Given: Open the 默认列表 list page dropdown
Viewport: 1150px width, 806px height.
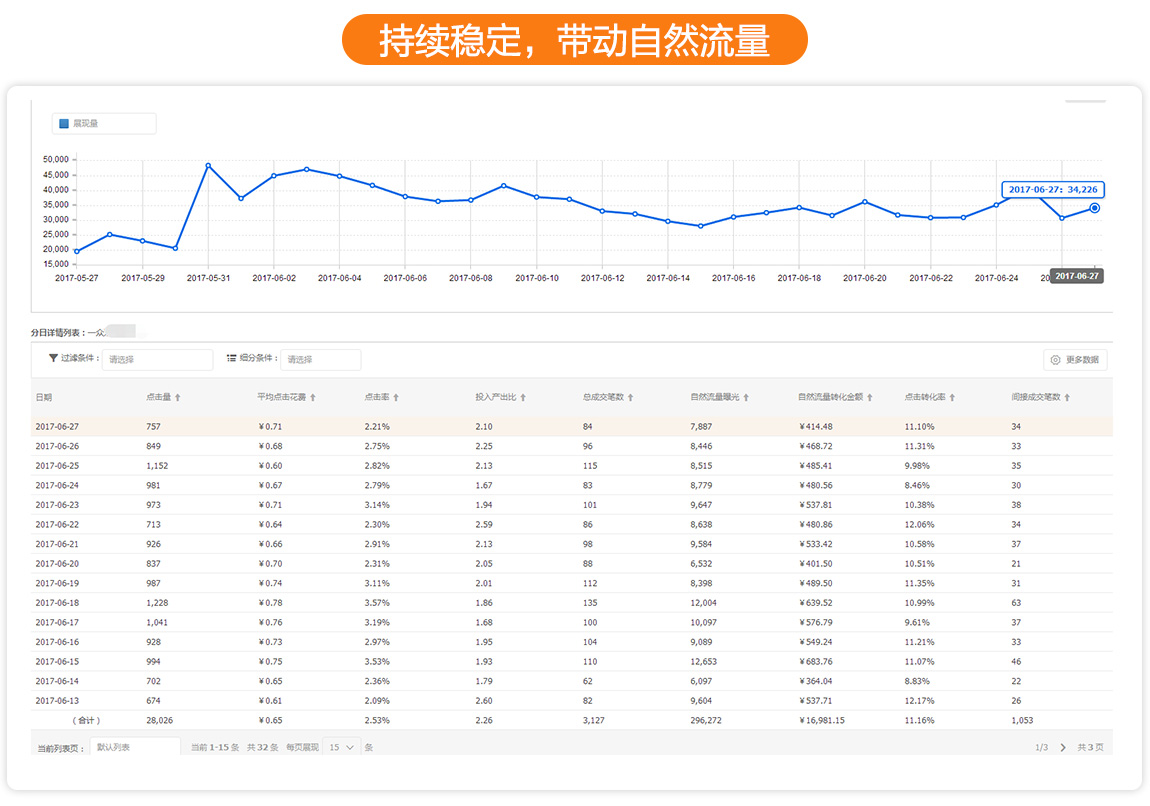Looking at the screenshot, I should tap(135, 747).
